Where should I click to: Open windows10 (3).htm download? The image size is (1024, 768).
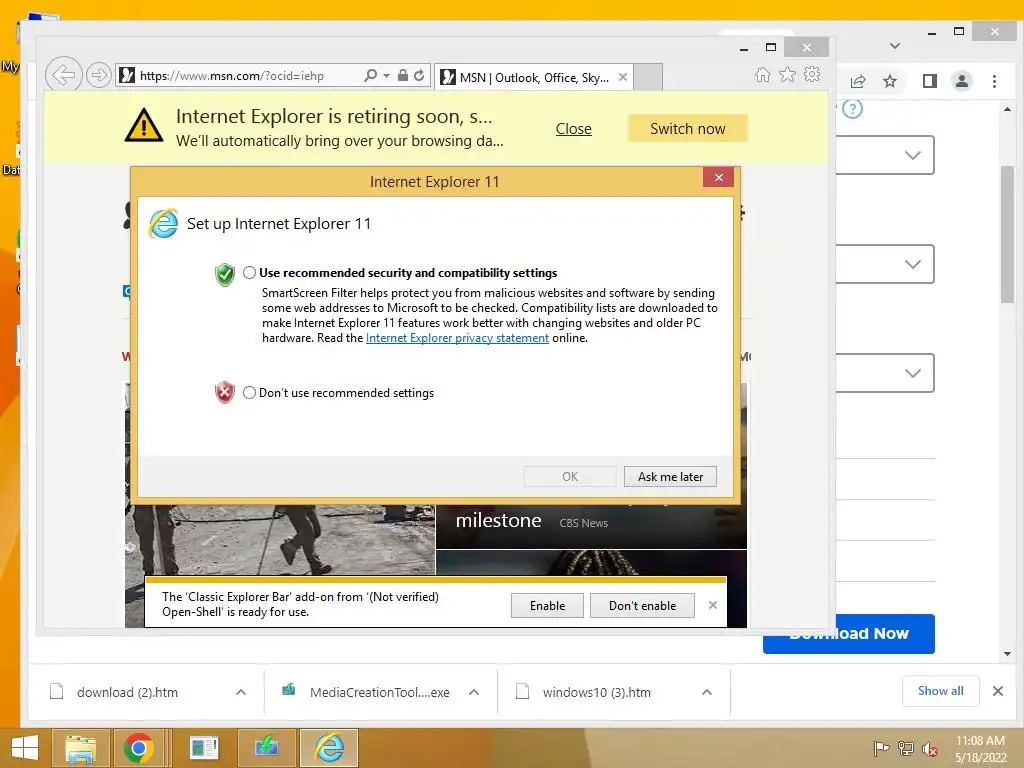[x=596, y=692]
